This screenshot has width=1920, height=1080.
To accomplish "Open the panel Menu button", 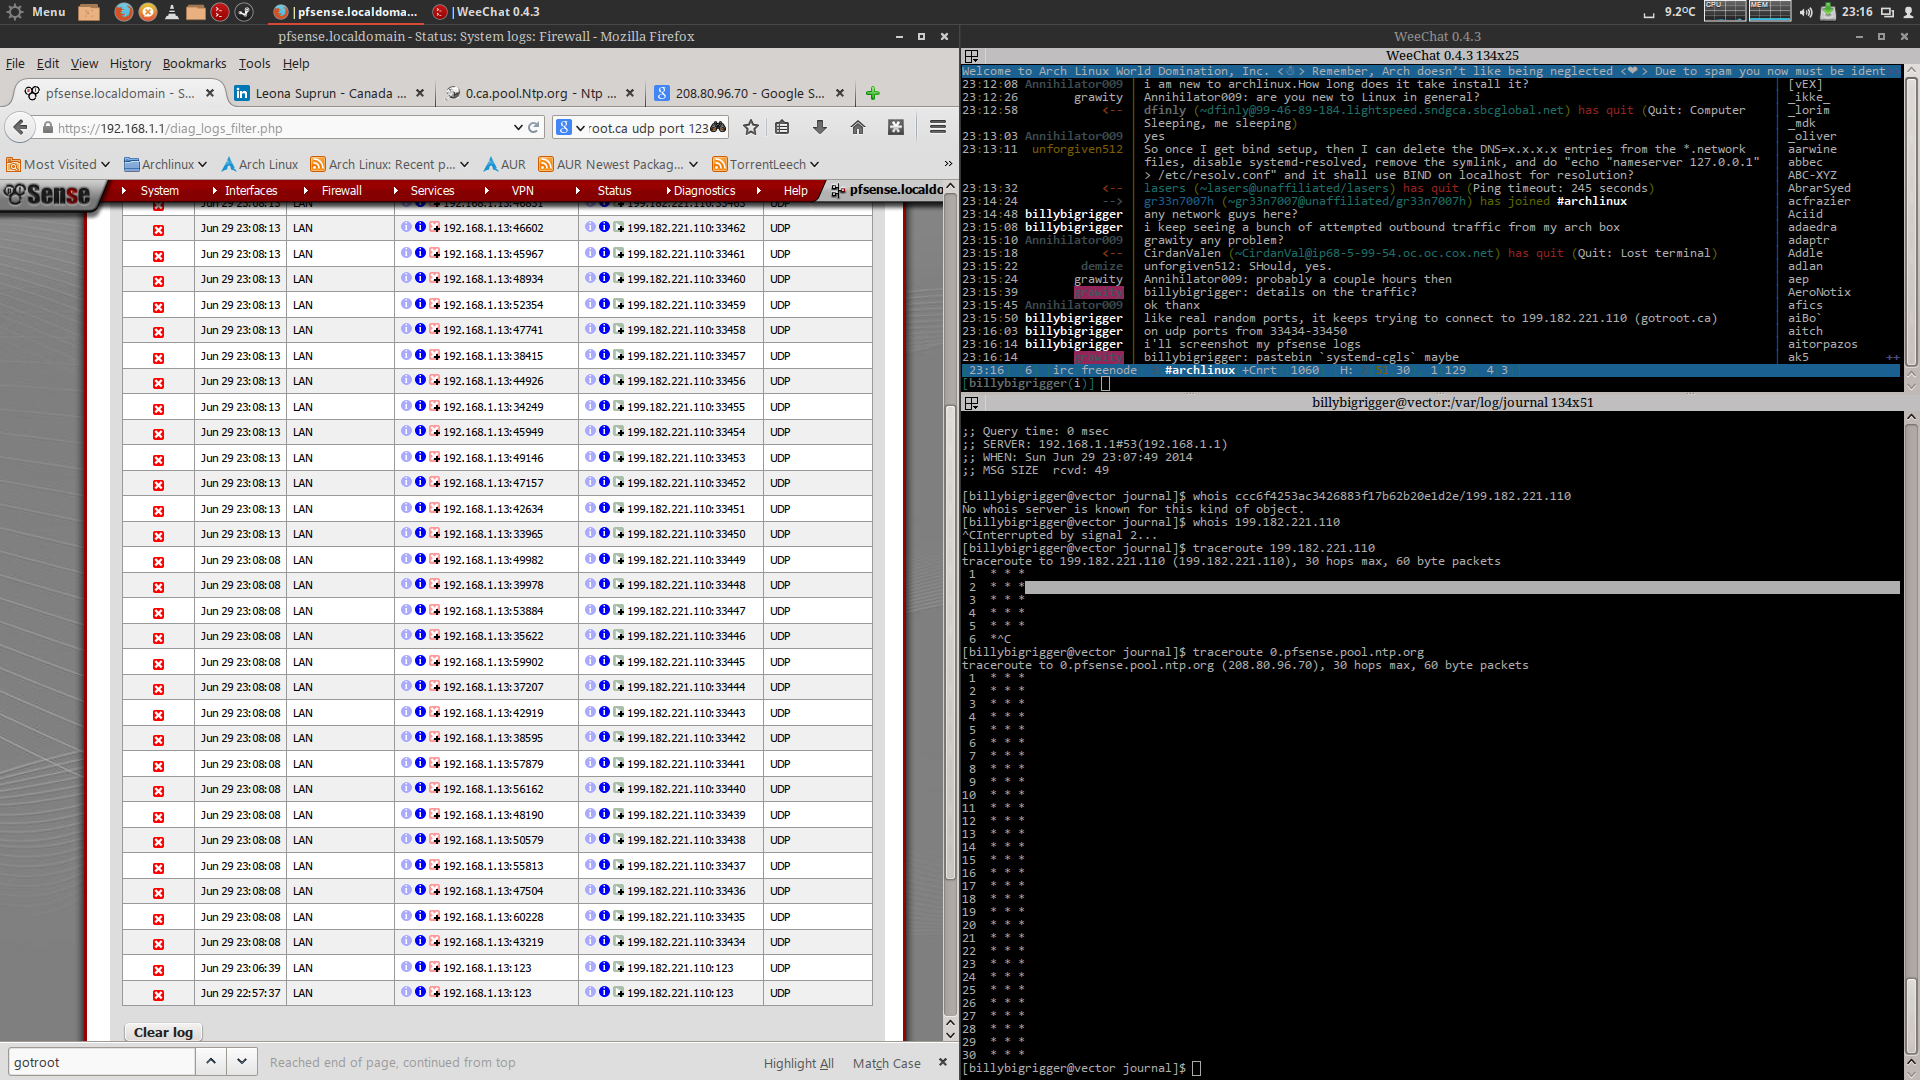I will 36,12.
